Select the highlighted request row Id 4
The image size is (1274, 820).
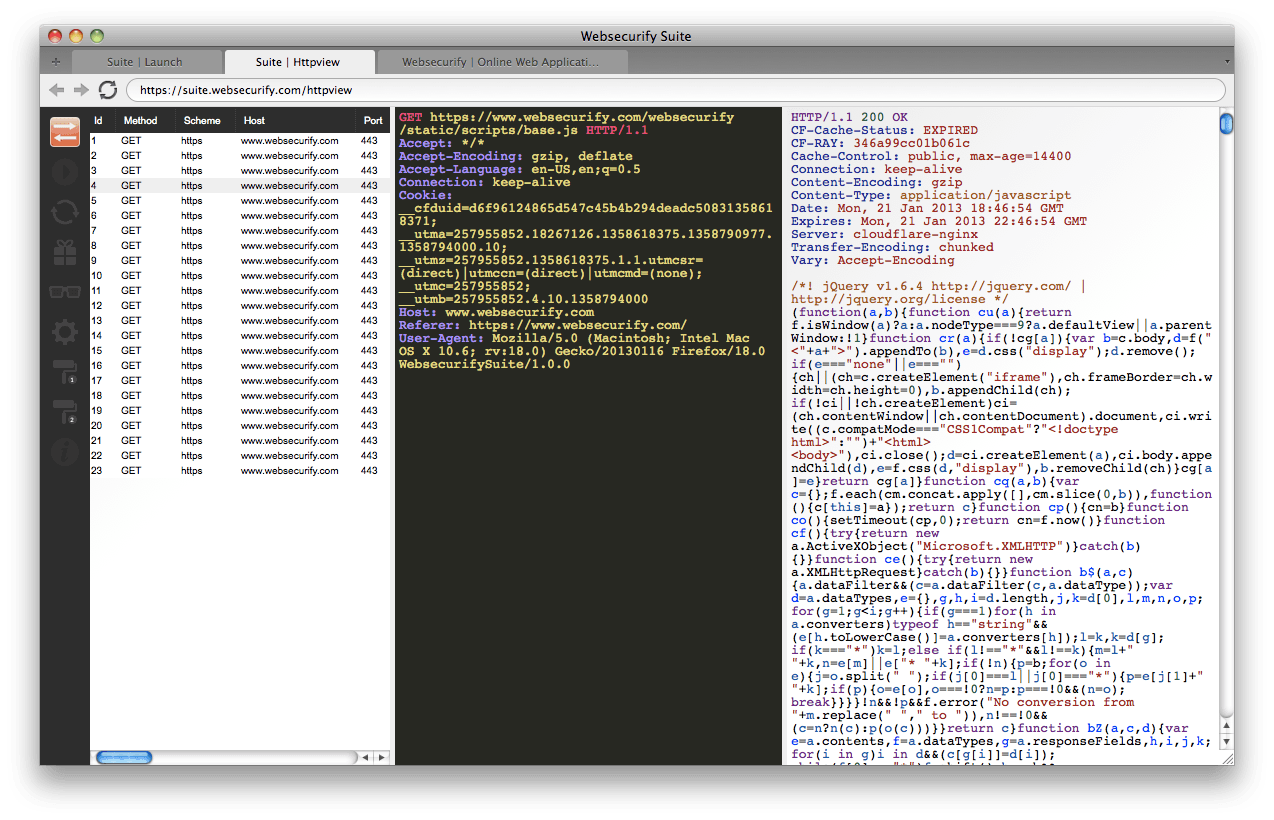tap(240, 186)
